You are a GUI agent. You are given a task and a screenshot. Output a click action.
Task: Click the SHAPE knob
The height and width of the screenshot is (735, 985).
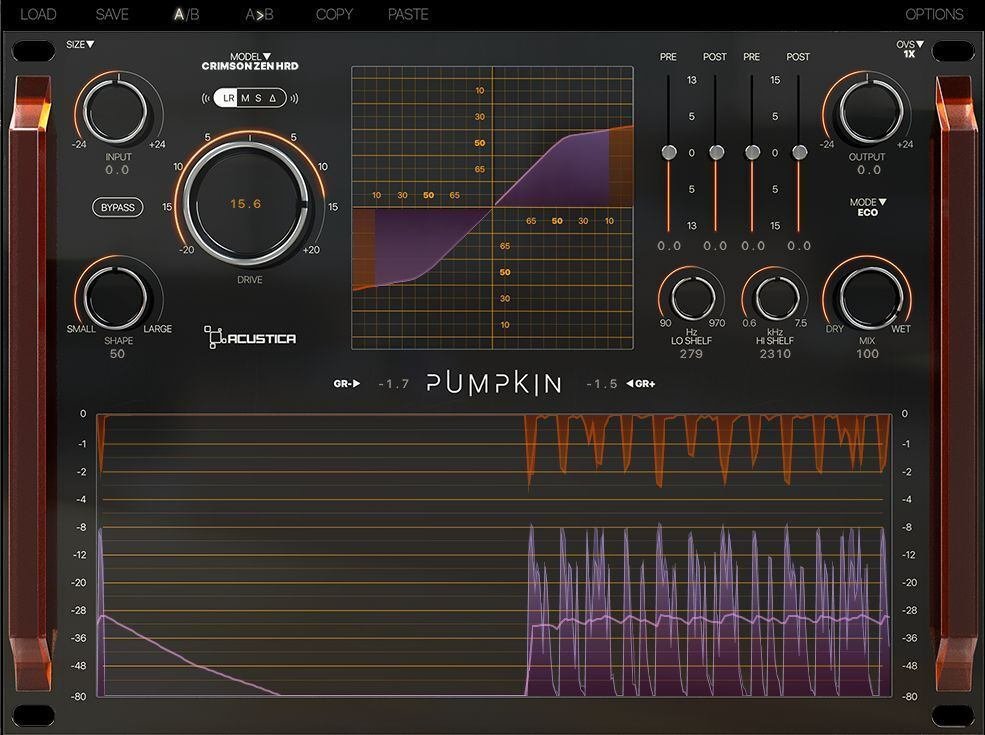coord(116,297)
